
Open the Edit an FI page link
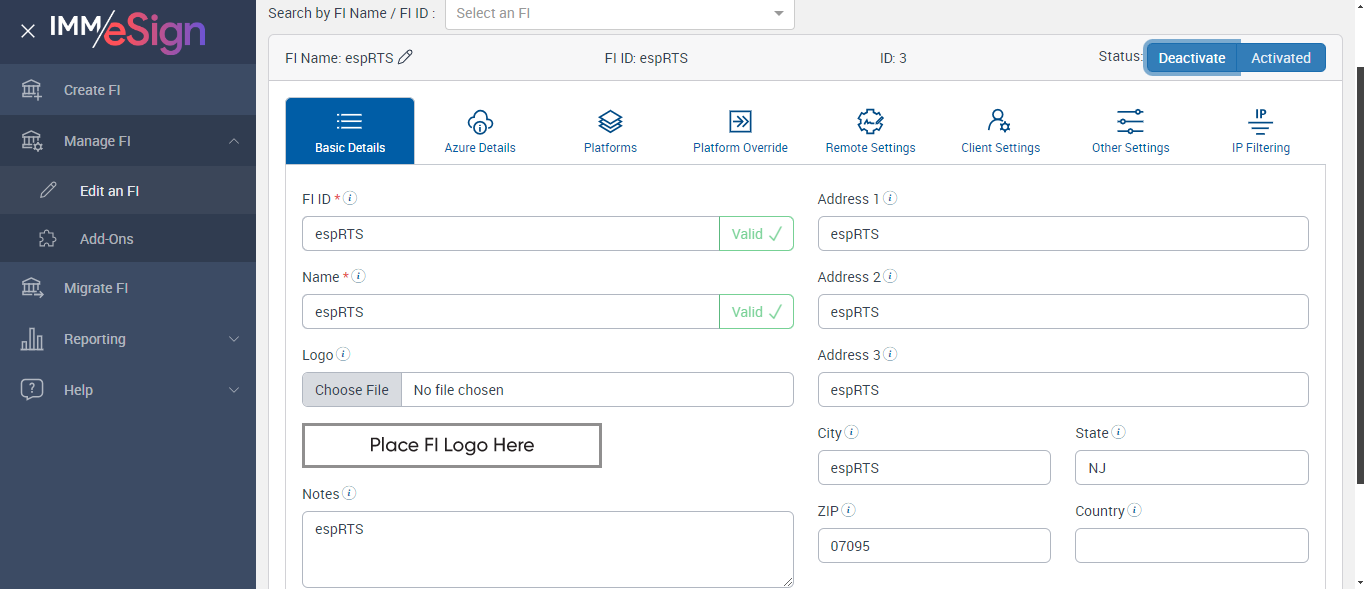pos(109,190)
